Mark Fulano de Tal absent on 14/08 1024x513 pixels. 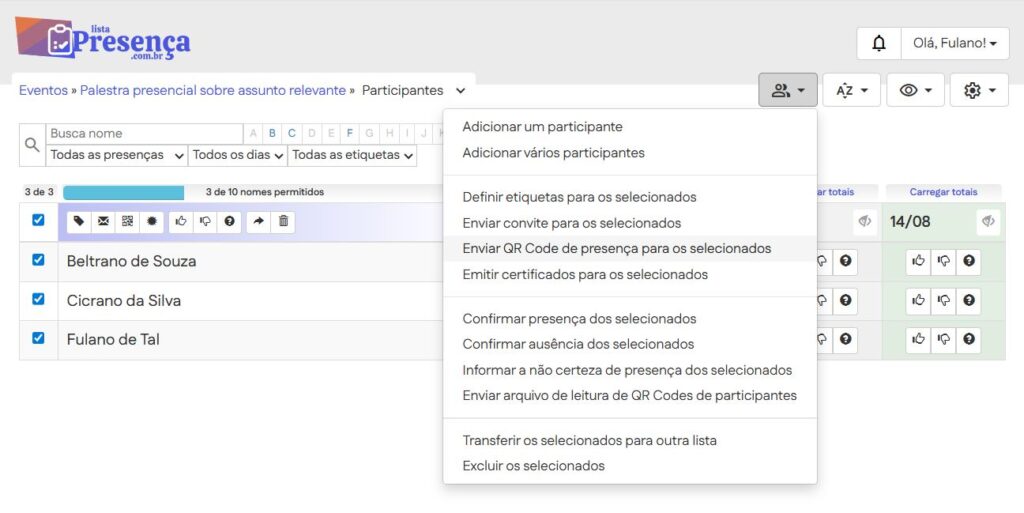coord(944,340)
